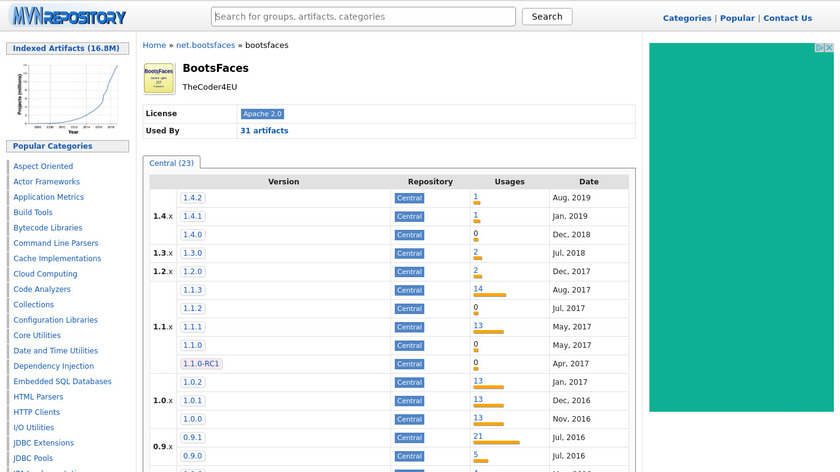840x472 pixels.
Task: Open net.bootsfaces breadcrumb link
Action: pyautogui.click(x=206, y=45)
